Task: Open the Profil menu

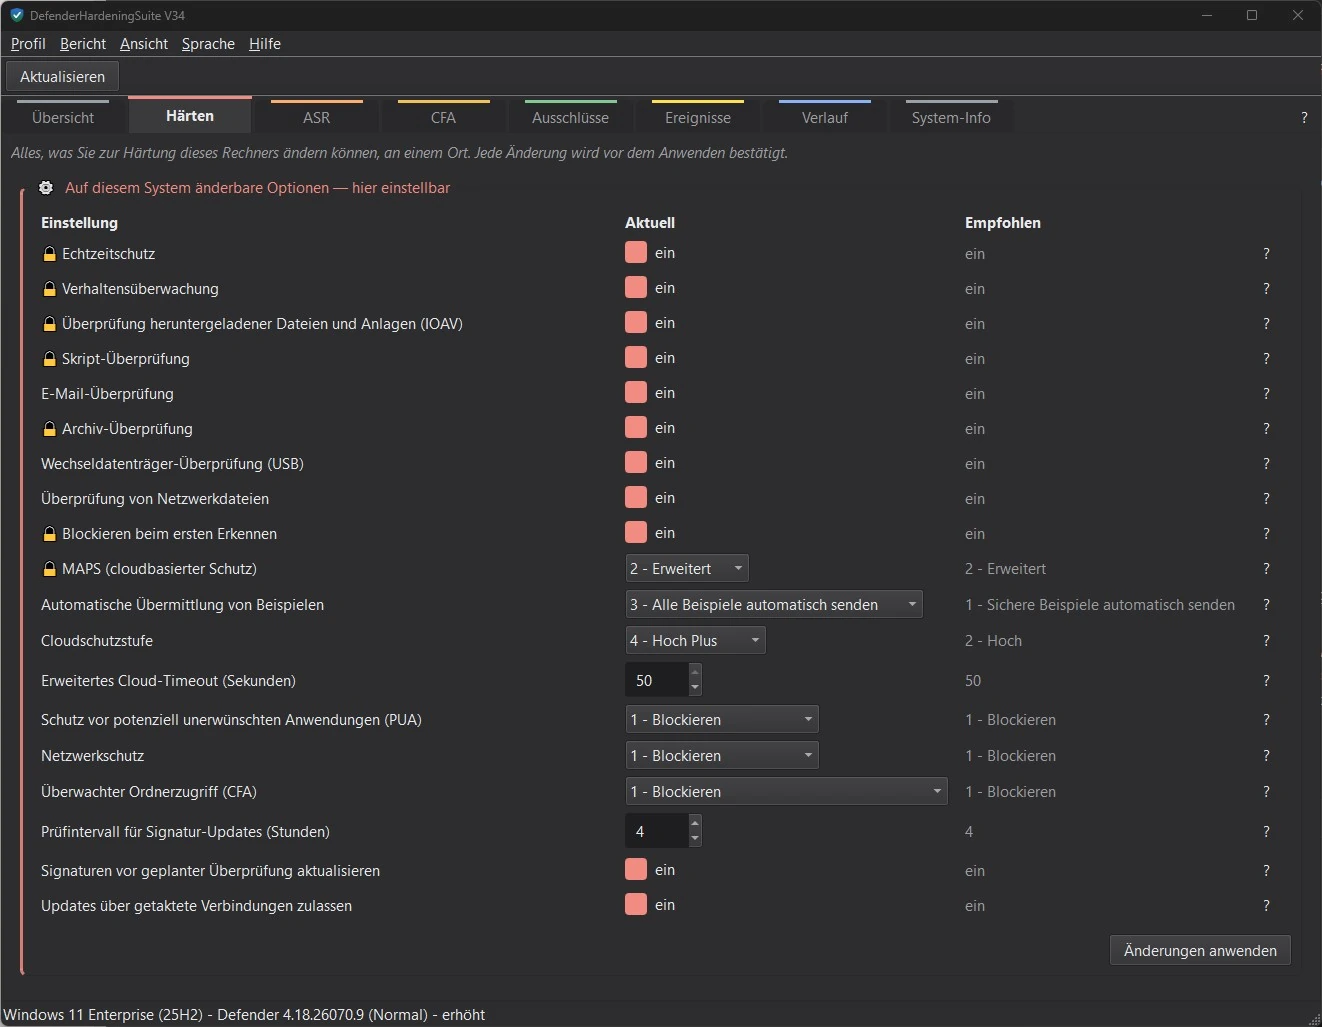Action: point(28,44)
